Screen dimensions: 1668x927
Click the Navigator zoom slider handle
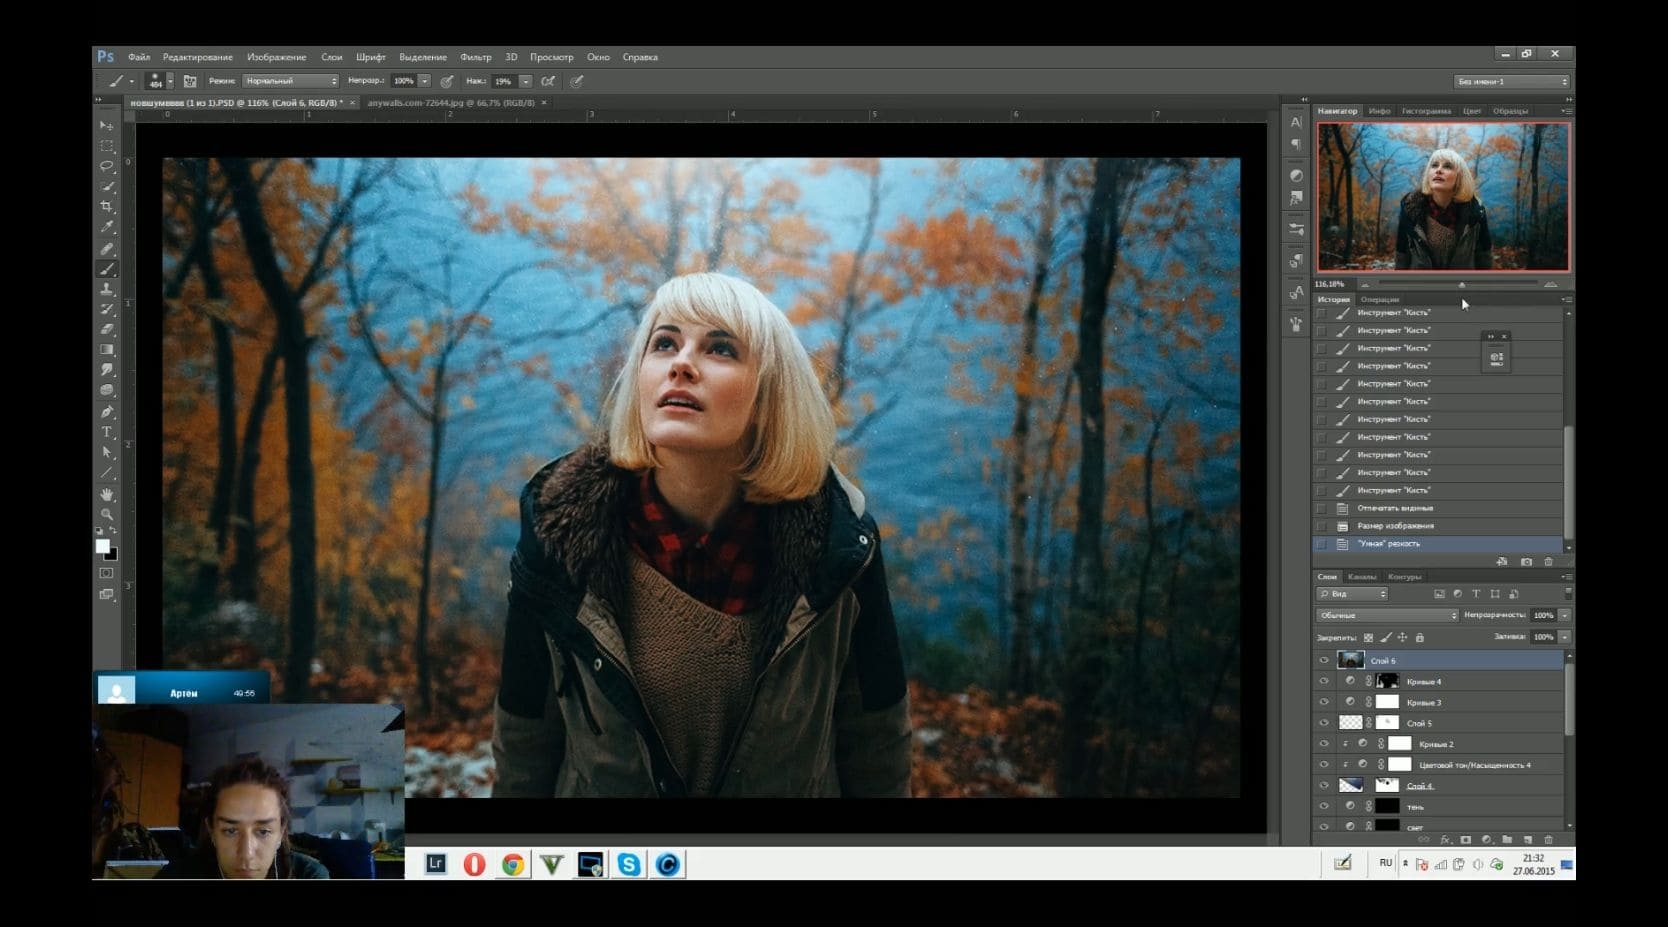[x=1462, y=285]
